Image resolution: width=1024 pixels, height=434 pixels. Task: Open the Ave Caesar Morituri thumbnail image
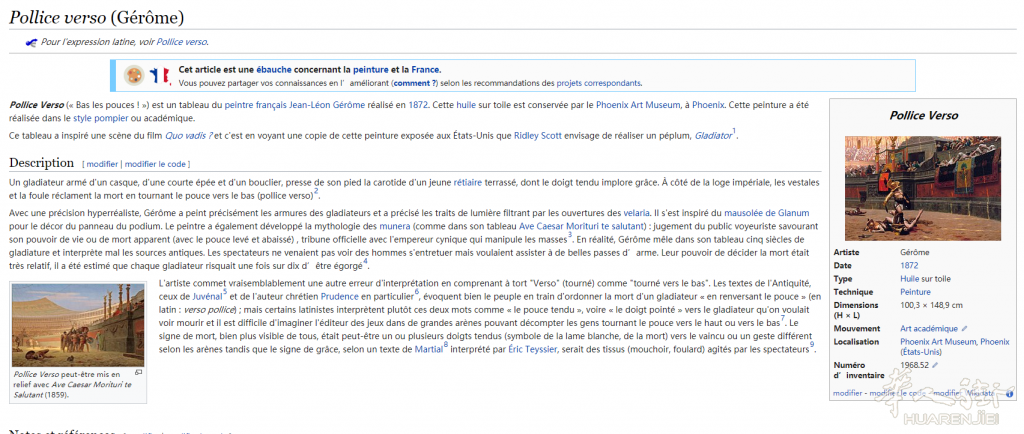tap(78, 326)
